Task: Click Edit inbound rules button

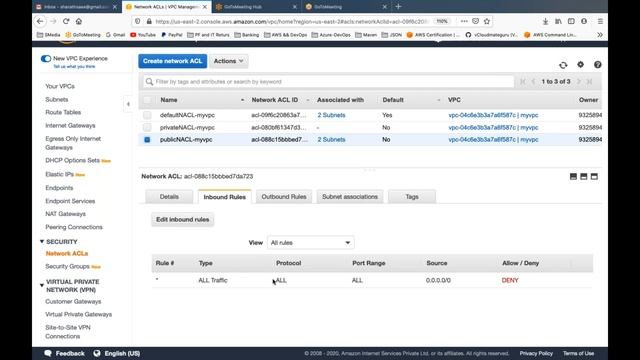Action: 182,220
